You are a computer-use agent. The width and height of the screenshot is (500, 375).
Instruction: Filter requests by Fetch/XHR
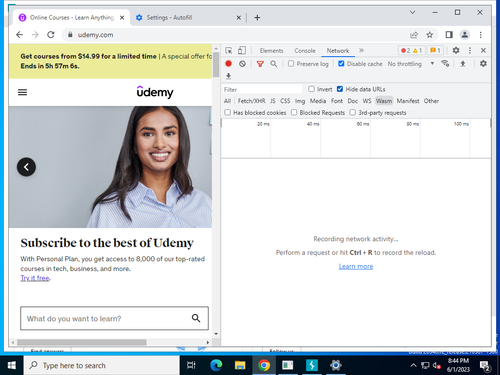251,101
